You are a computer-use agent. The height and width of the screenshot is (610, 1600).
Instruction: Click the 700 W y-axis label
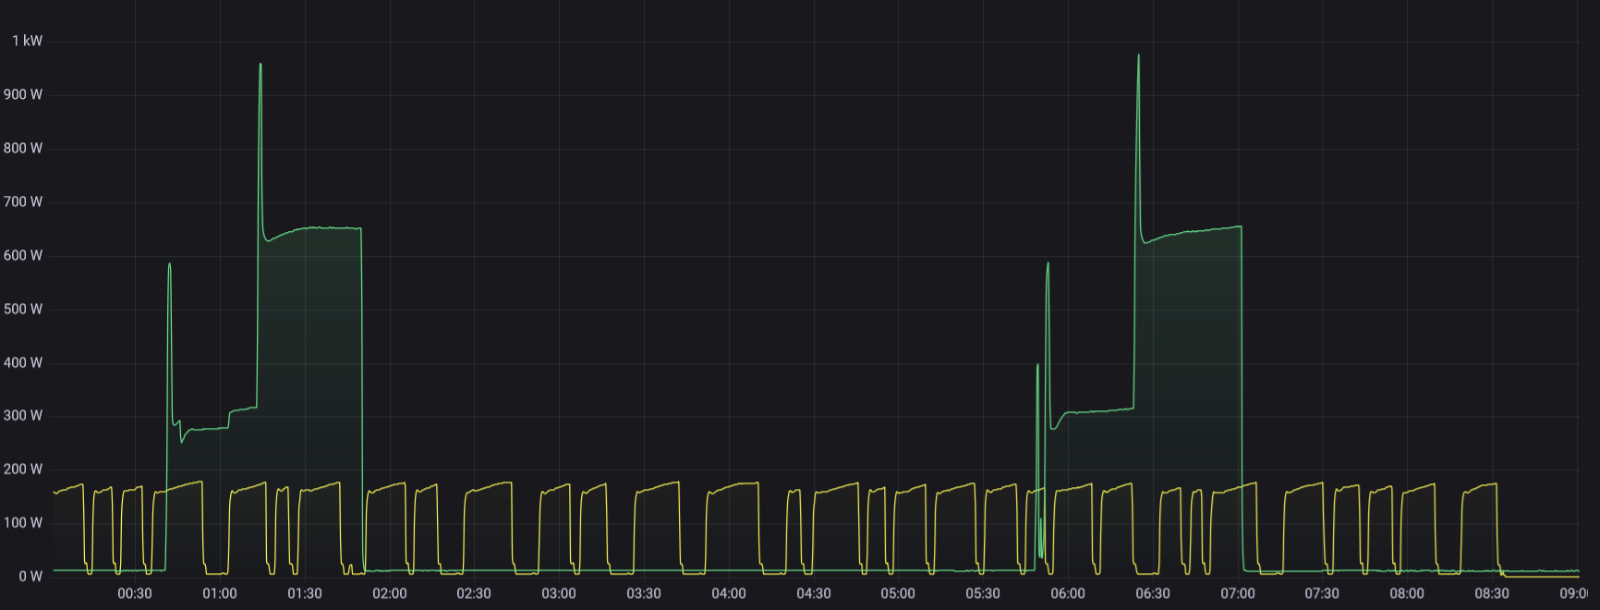(23, 202)
